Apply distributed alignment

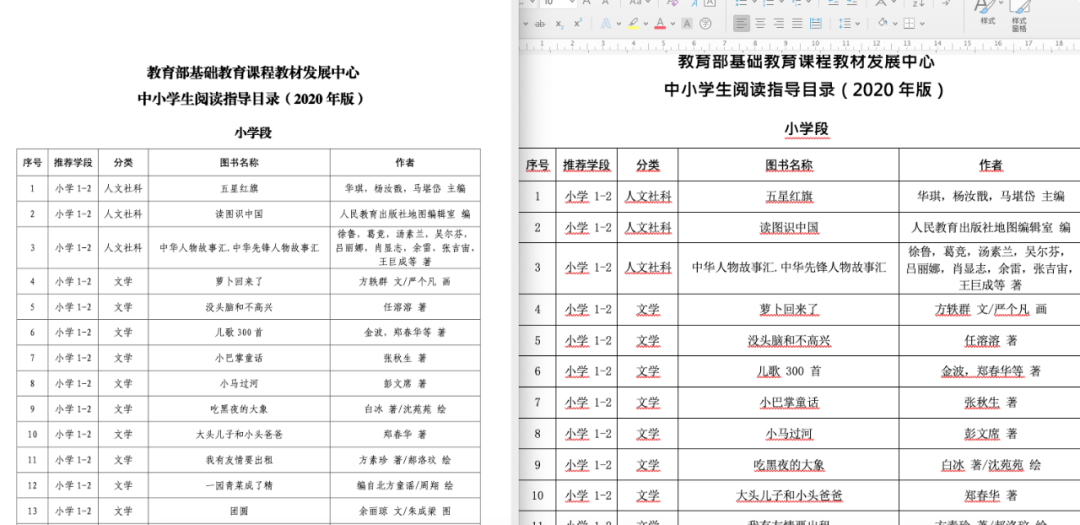click(x=816, y=23)
